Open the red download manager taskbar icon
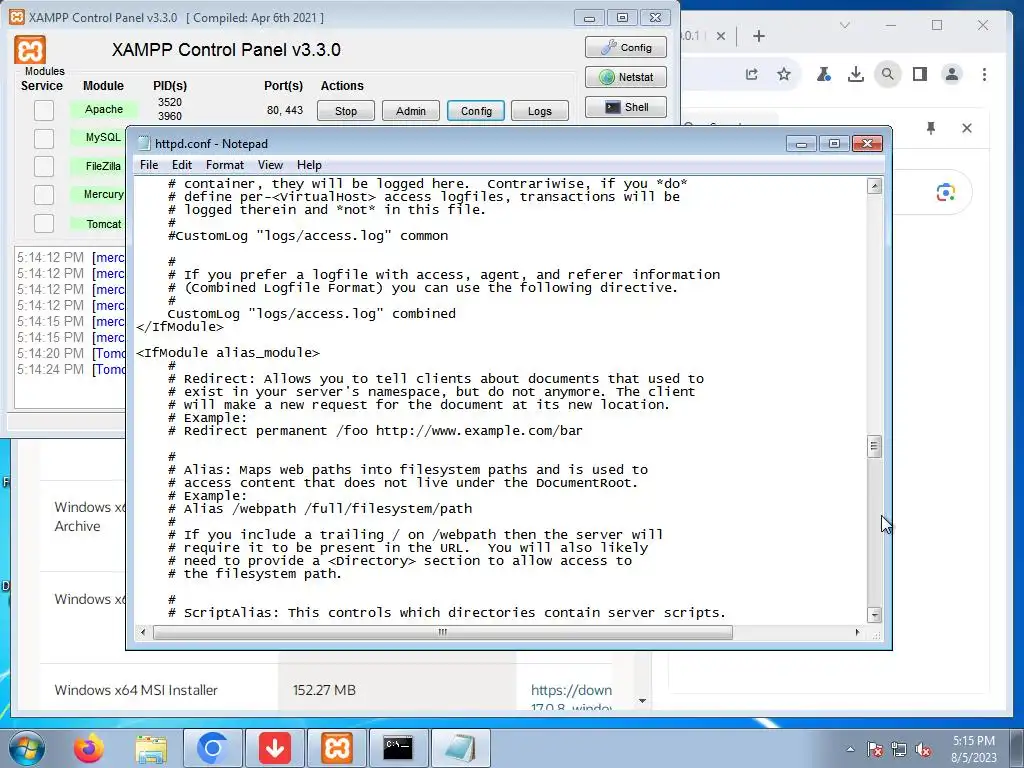The image size is (1024, 768). tap(275, 748)
